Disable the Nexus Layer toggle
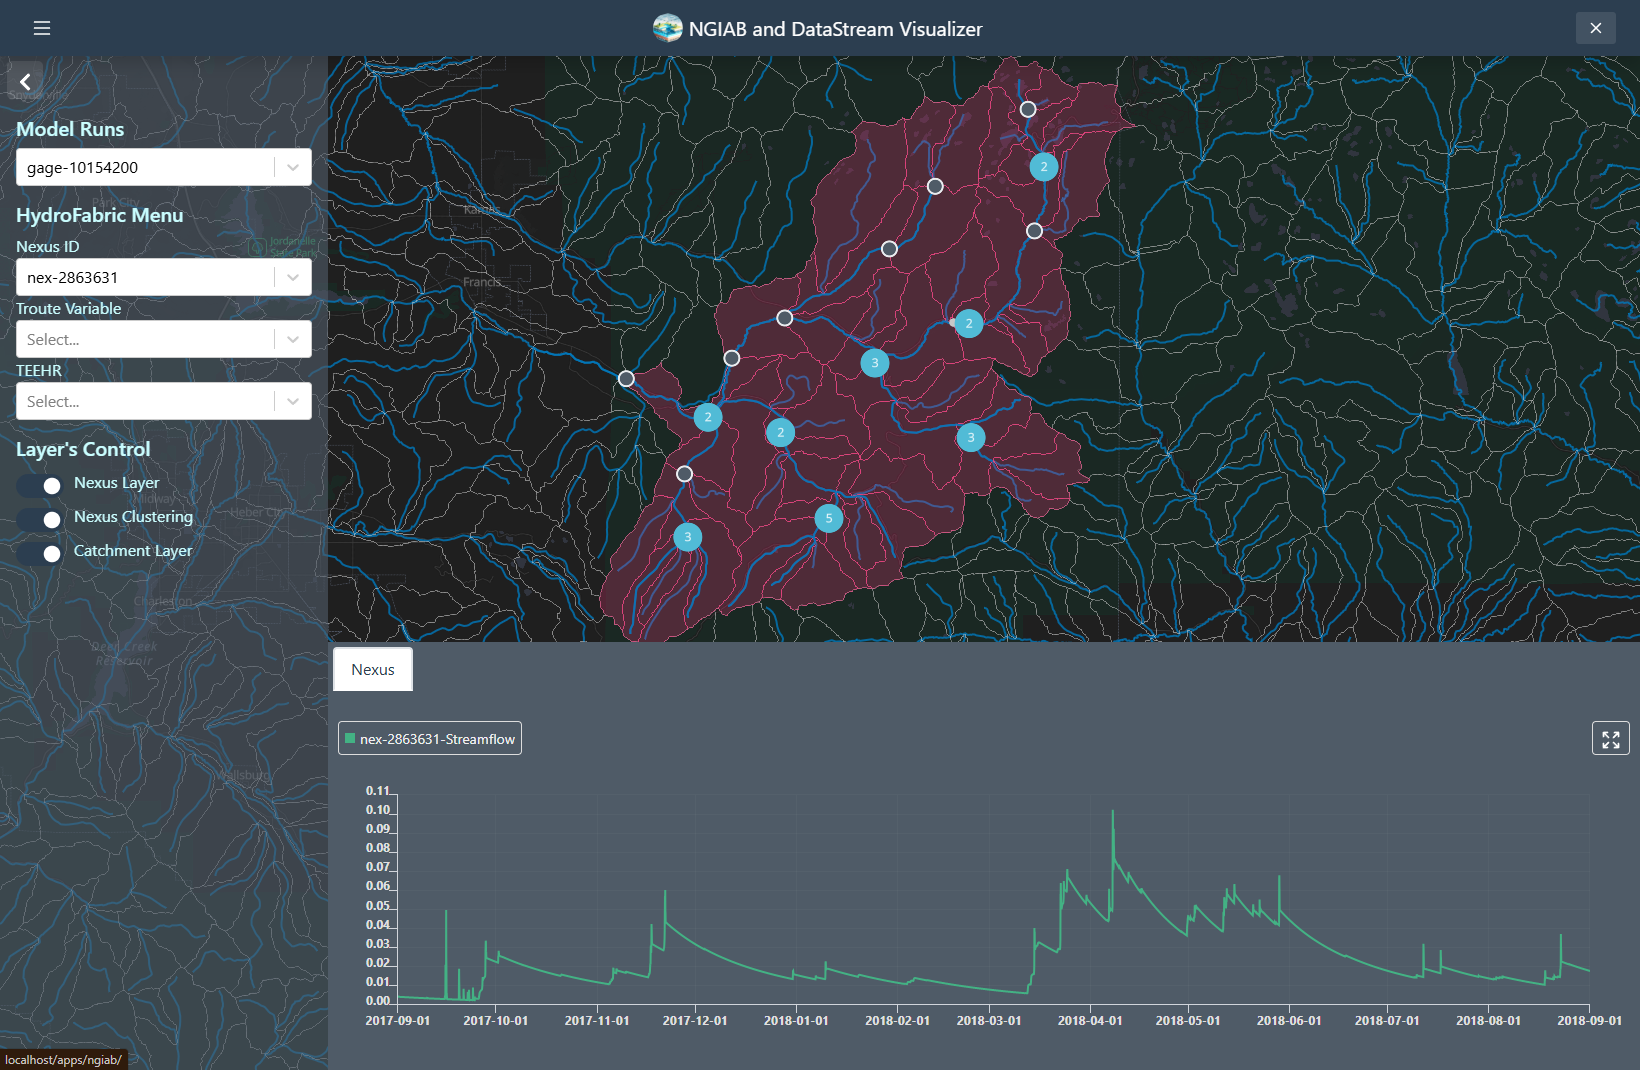 pos(38,485)
